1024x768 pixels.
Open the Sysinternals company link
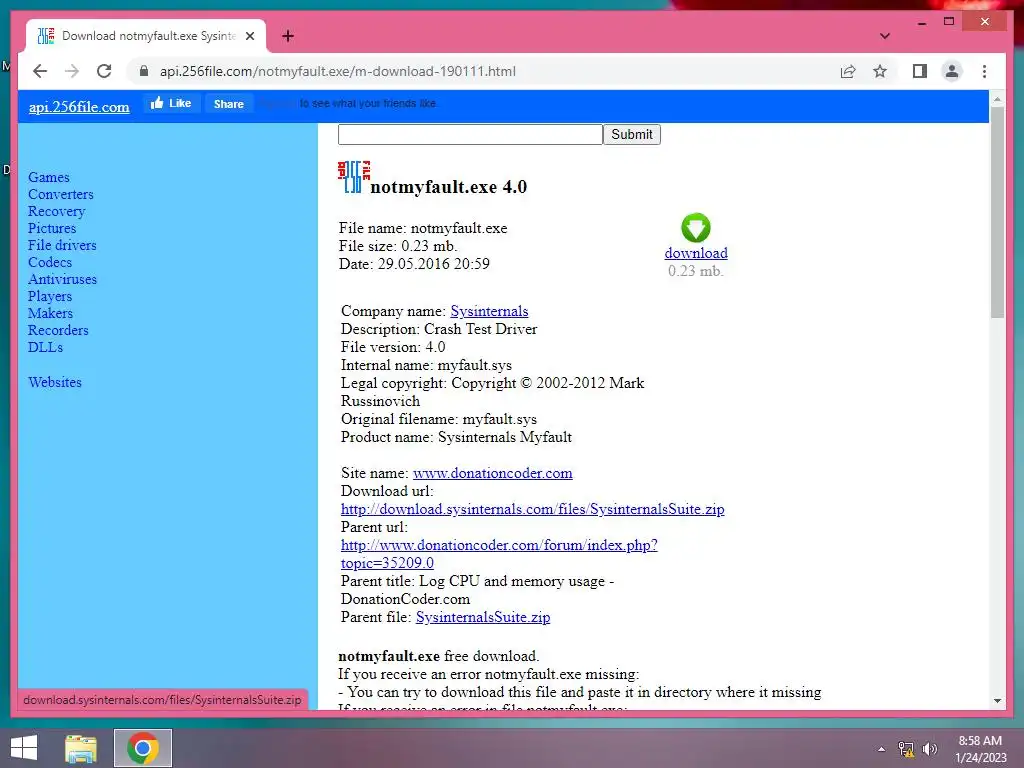pos(489,312)
